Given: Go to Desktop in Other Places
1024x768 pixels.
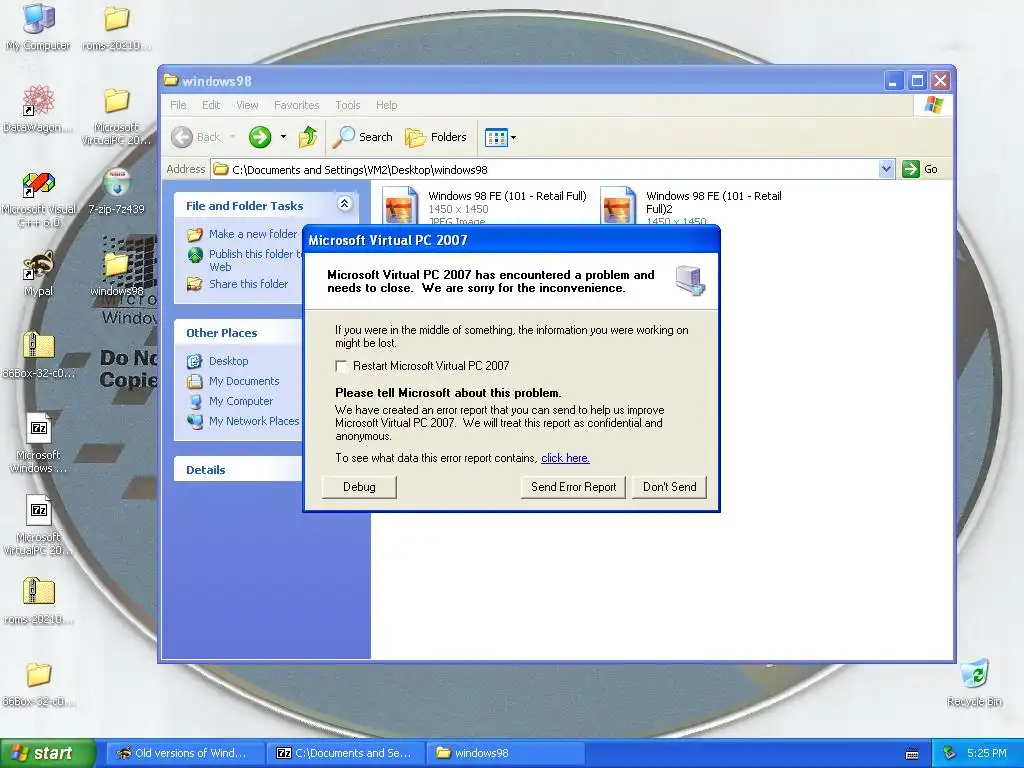Looking at the screenshot, I should 217,361.
